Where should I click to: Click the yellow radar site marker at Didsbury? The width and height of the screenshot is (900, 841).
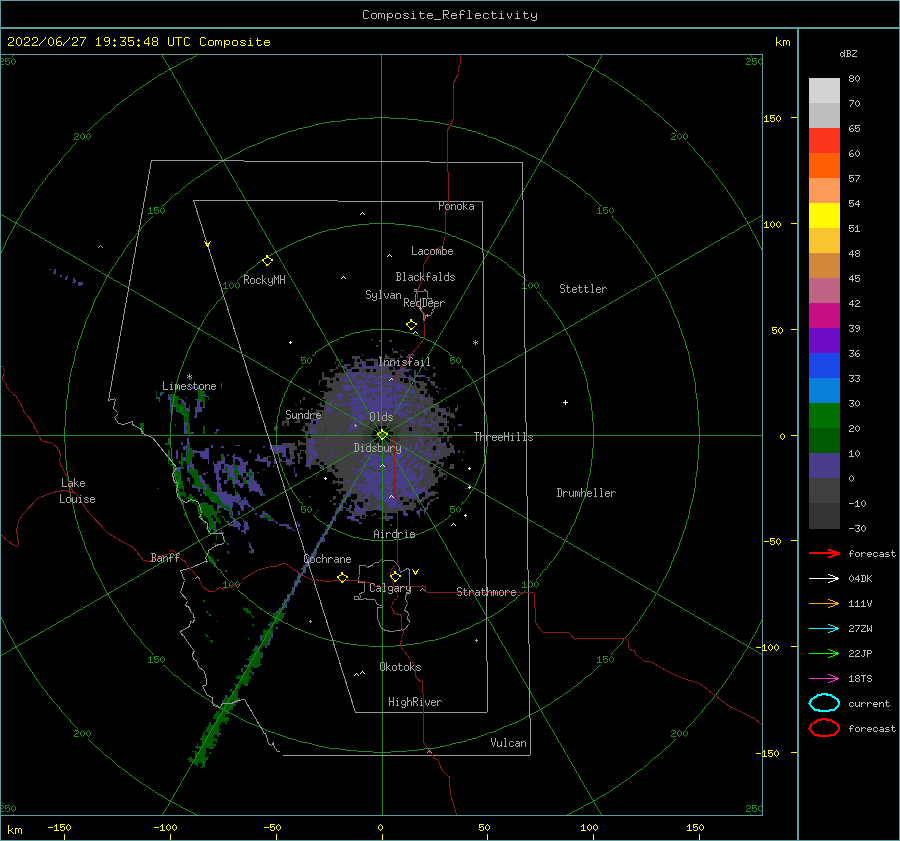[x=382, y=435]
